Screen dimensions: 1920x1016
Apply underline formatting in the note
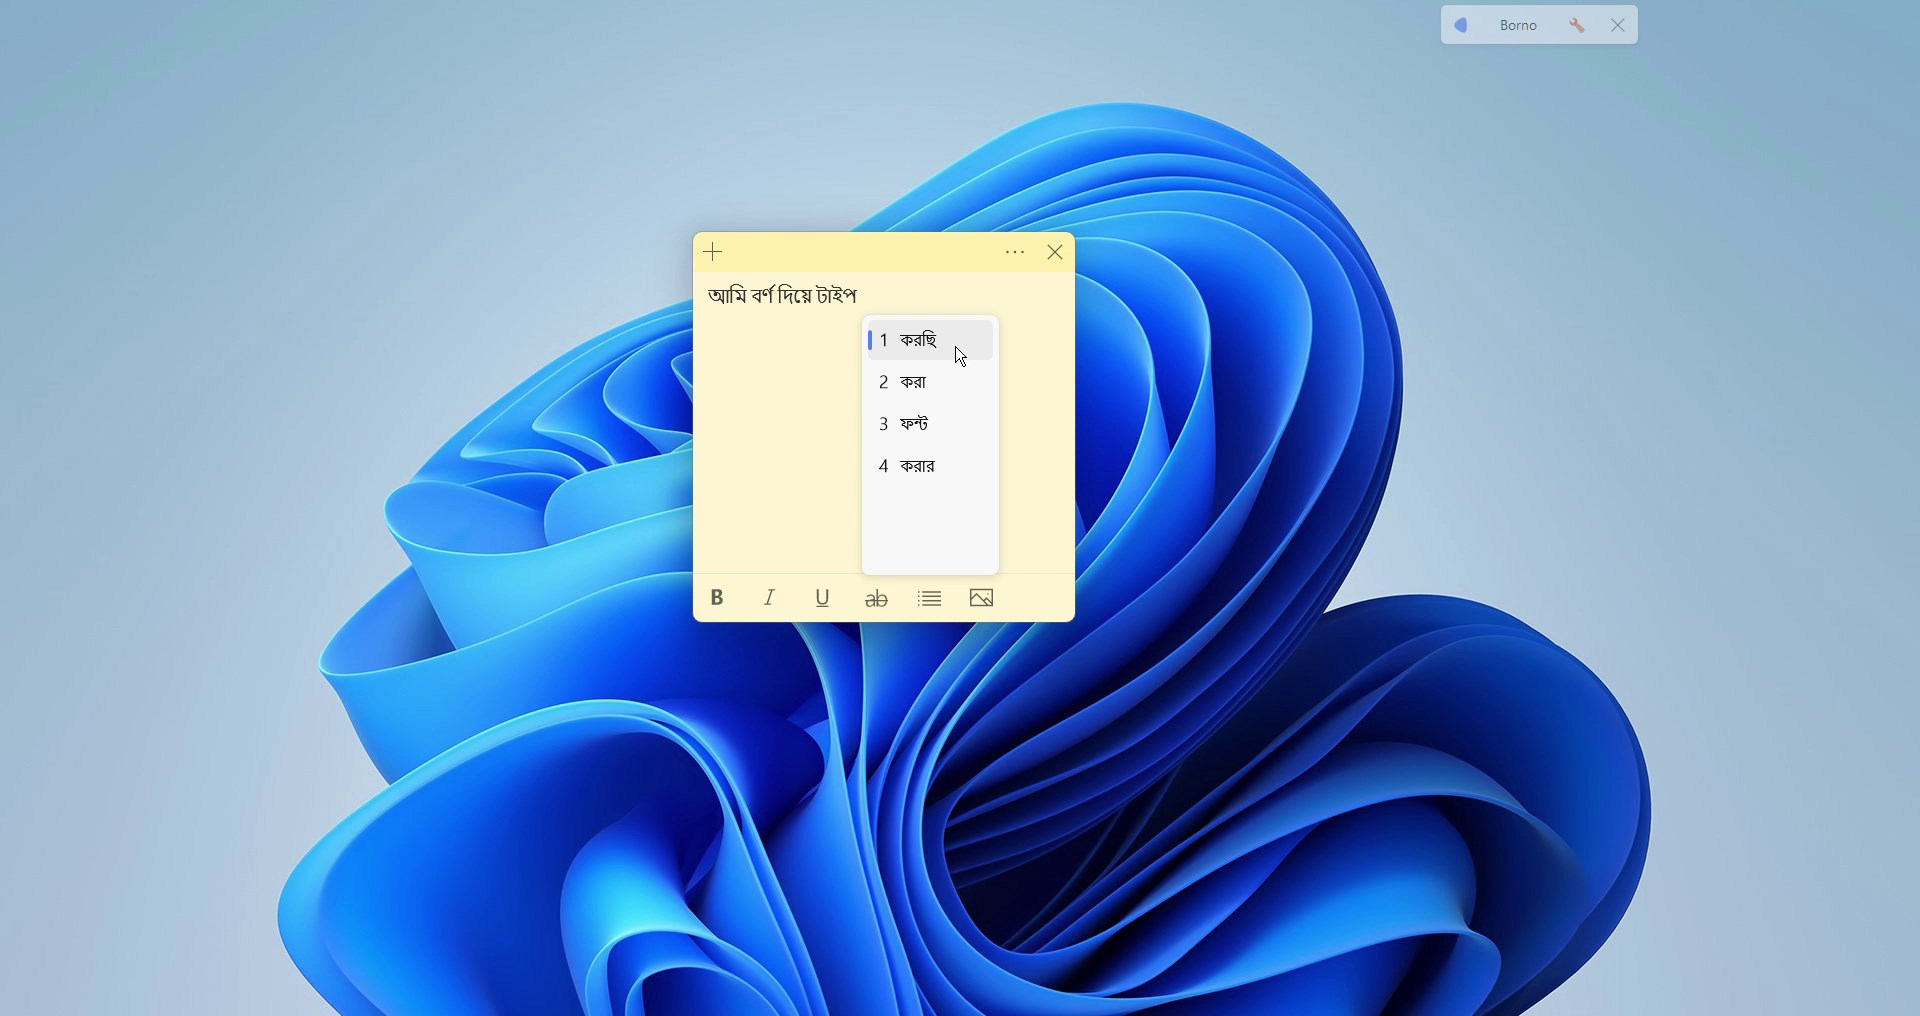[x=823, y=598]
